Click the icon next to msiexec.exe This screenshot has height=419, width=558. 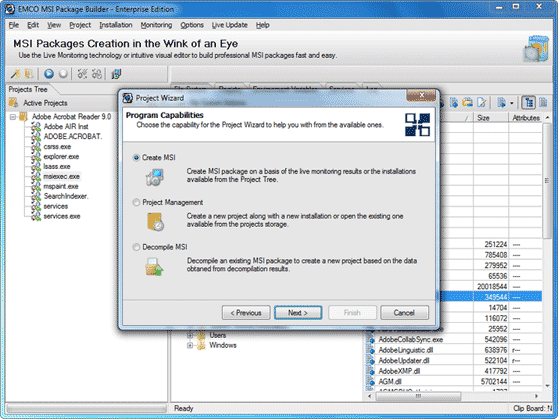pyautogui.click(x=36, y=176)
